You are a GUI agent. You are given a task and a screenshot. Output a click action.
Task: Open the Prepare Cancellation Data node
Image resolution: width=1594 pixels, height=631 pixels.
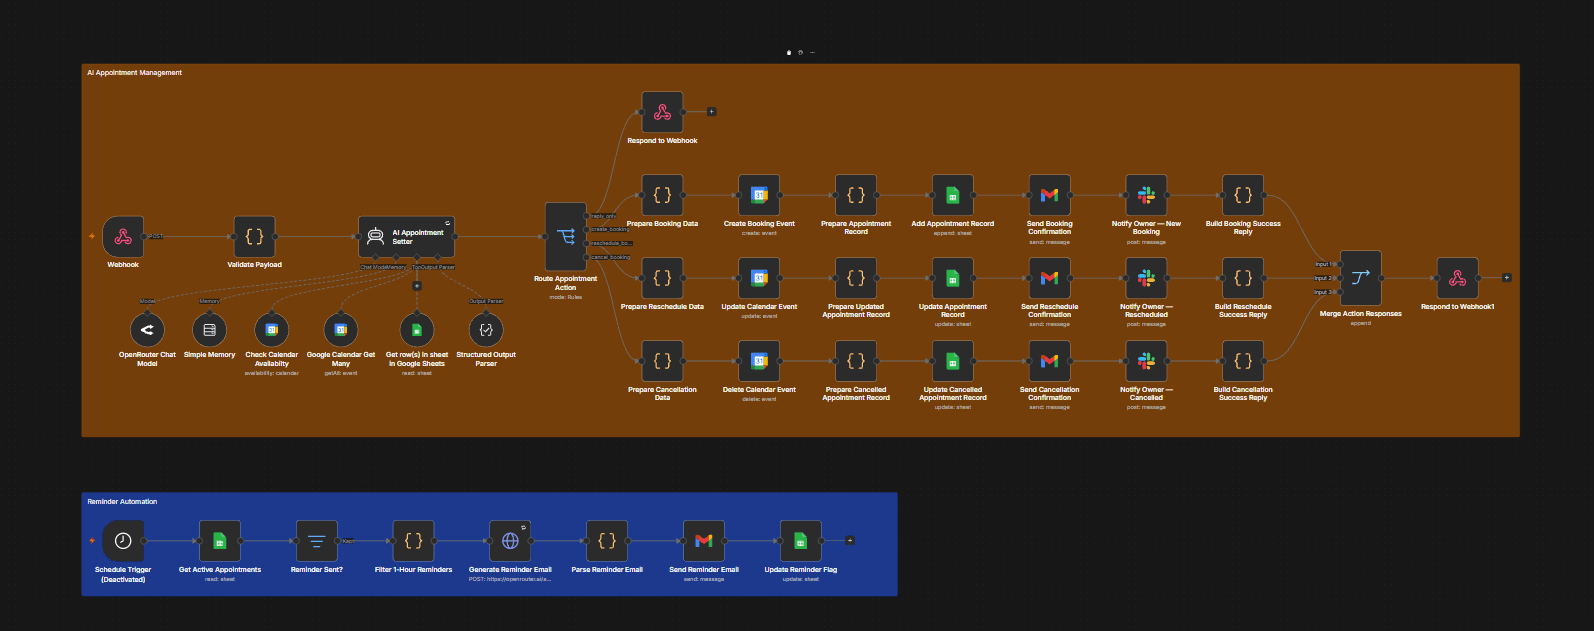[662, 362]
